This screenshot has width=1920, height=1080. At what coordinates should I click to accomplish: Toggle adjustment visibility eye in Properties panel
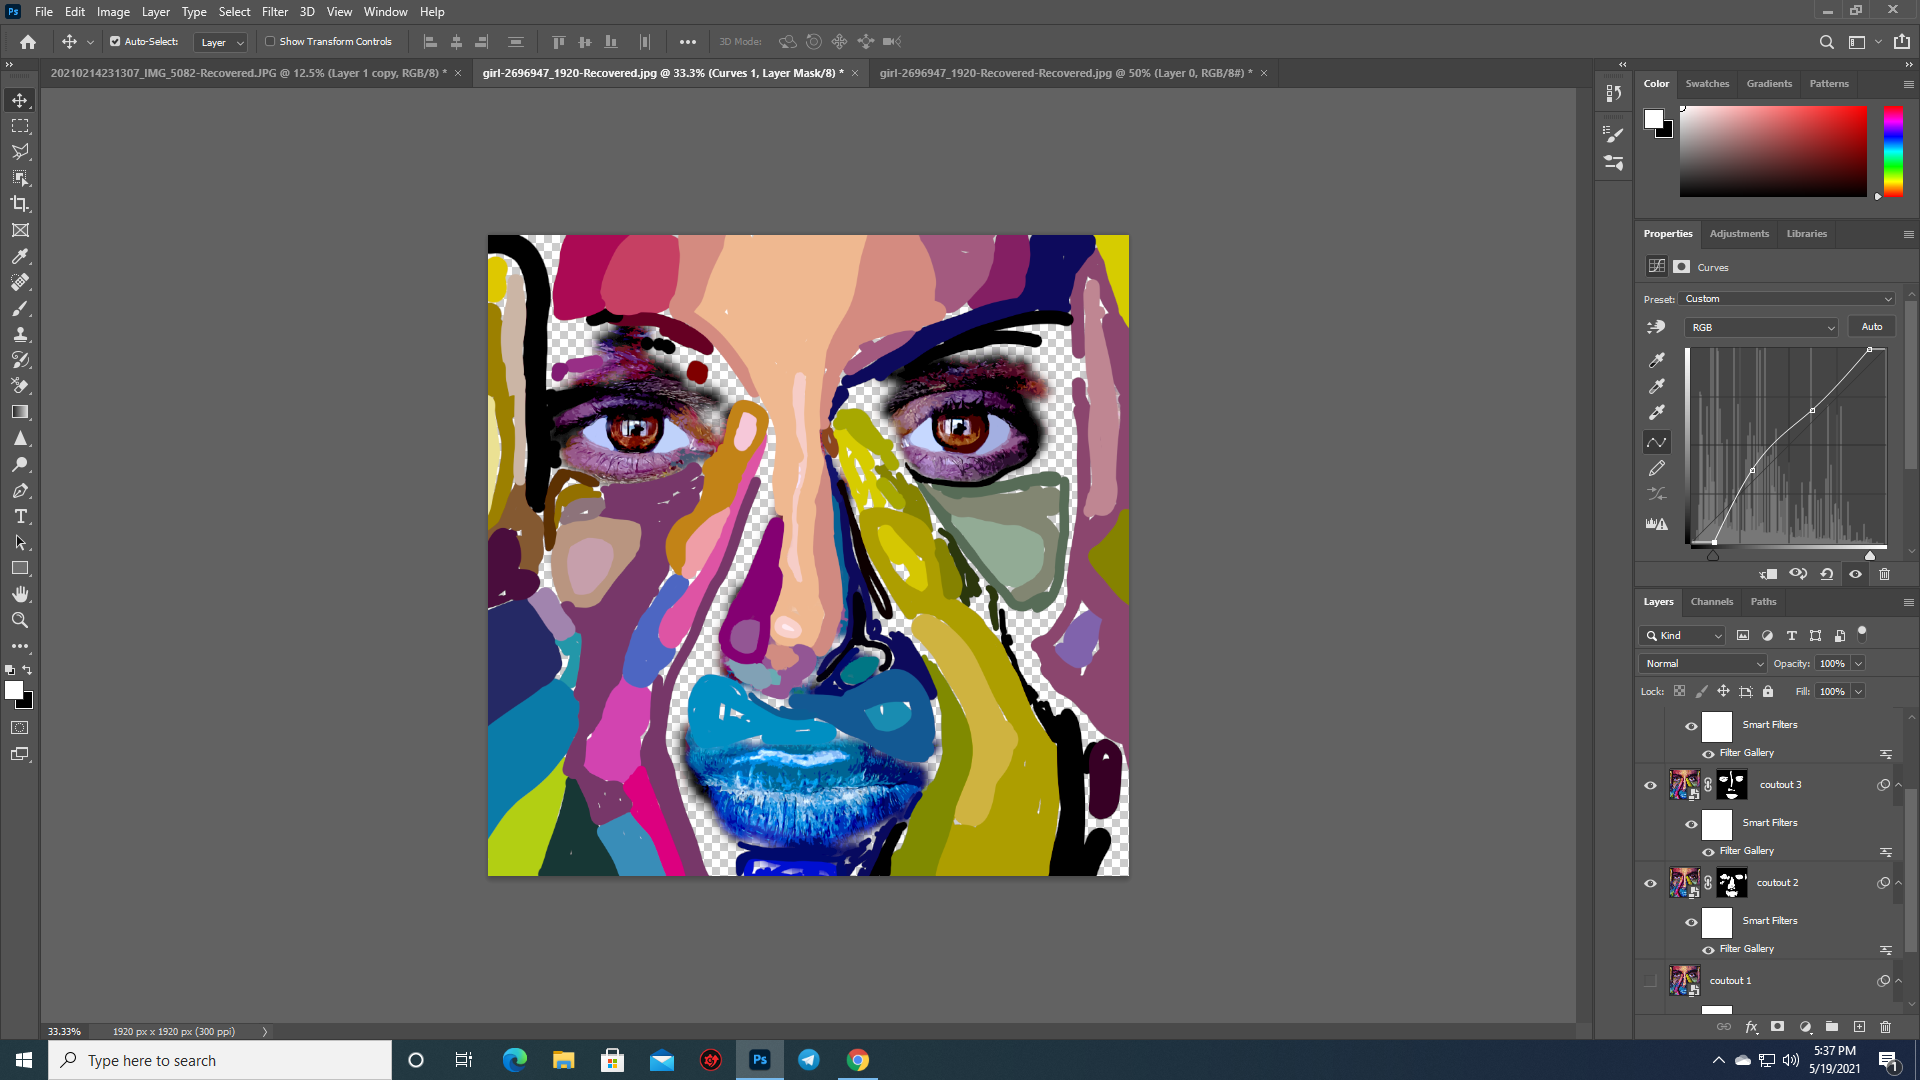click(x=1856, y=574)
